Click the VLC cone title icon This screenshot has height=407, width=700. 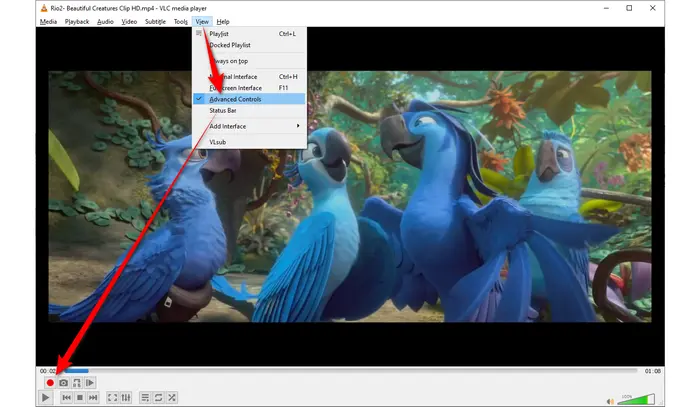point(43,8)
